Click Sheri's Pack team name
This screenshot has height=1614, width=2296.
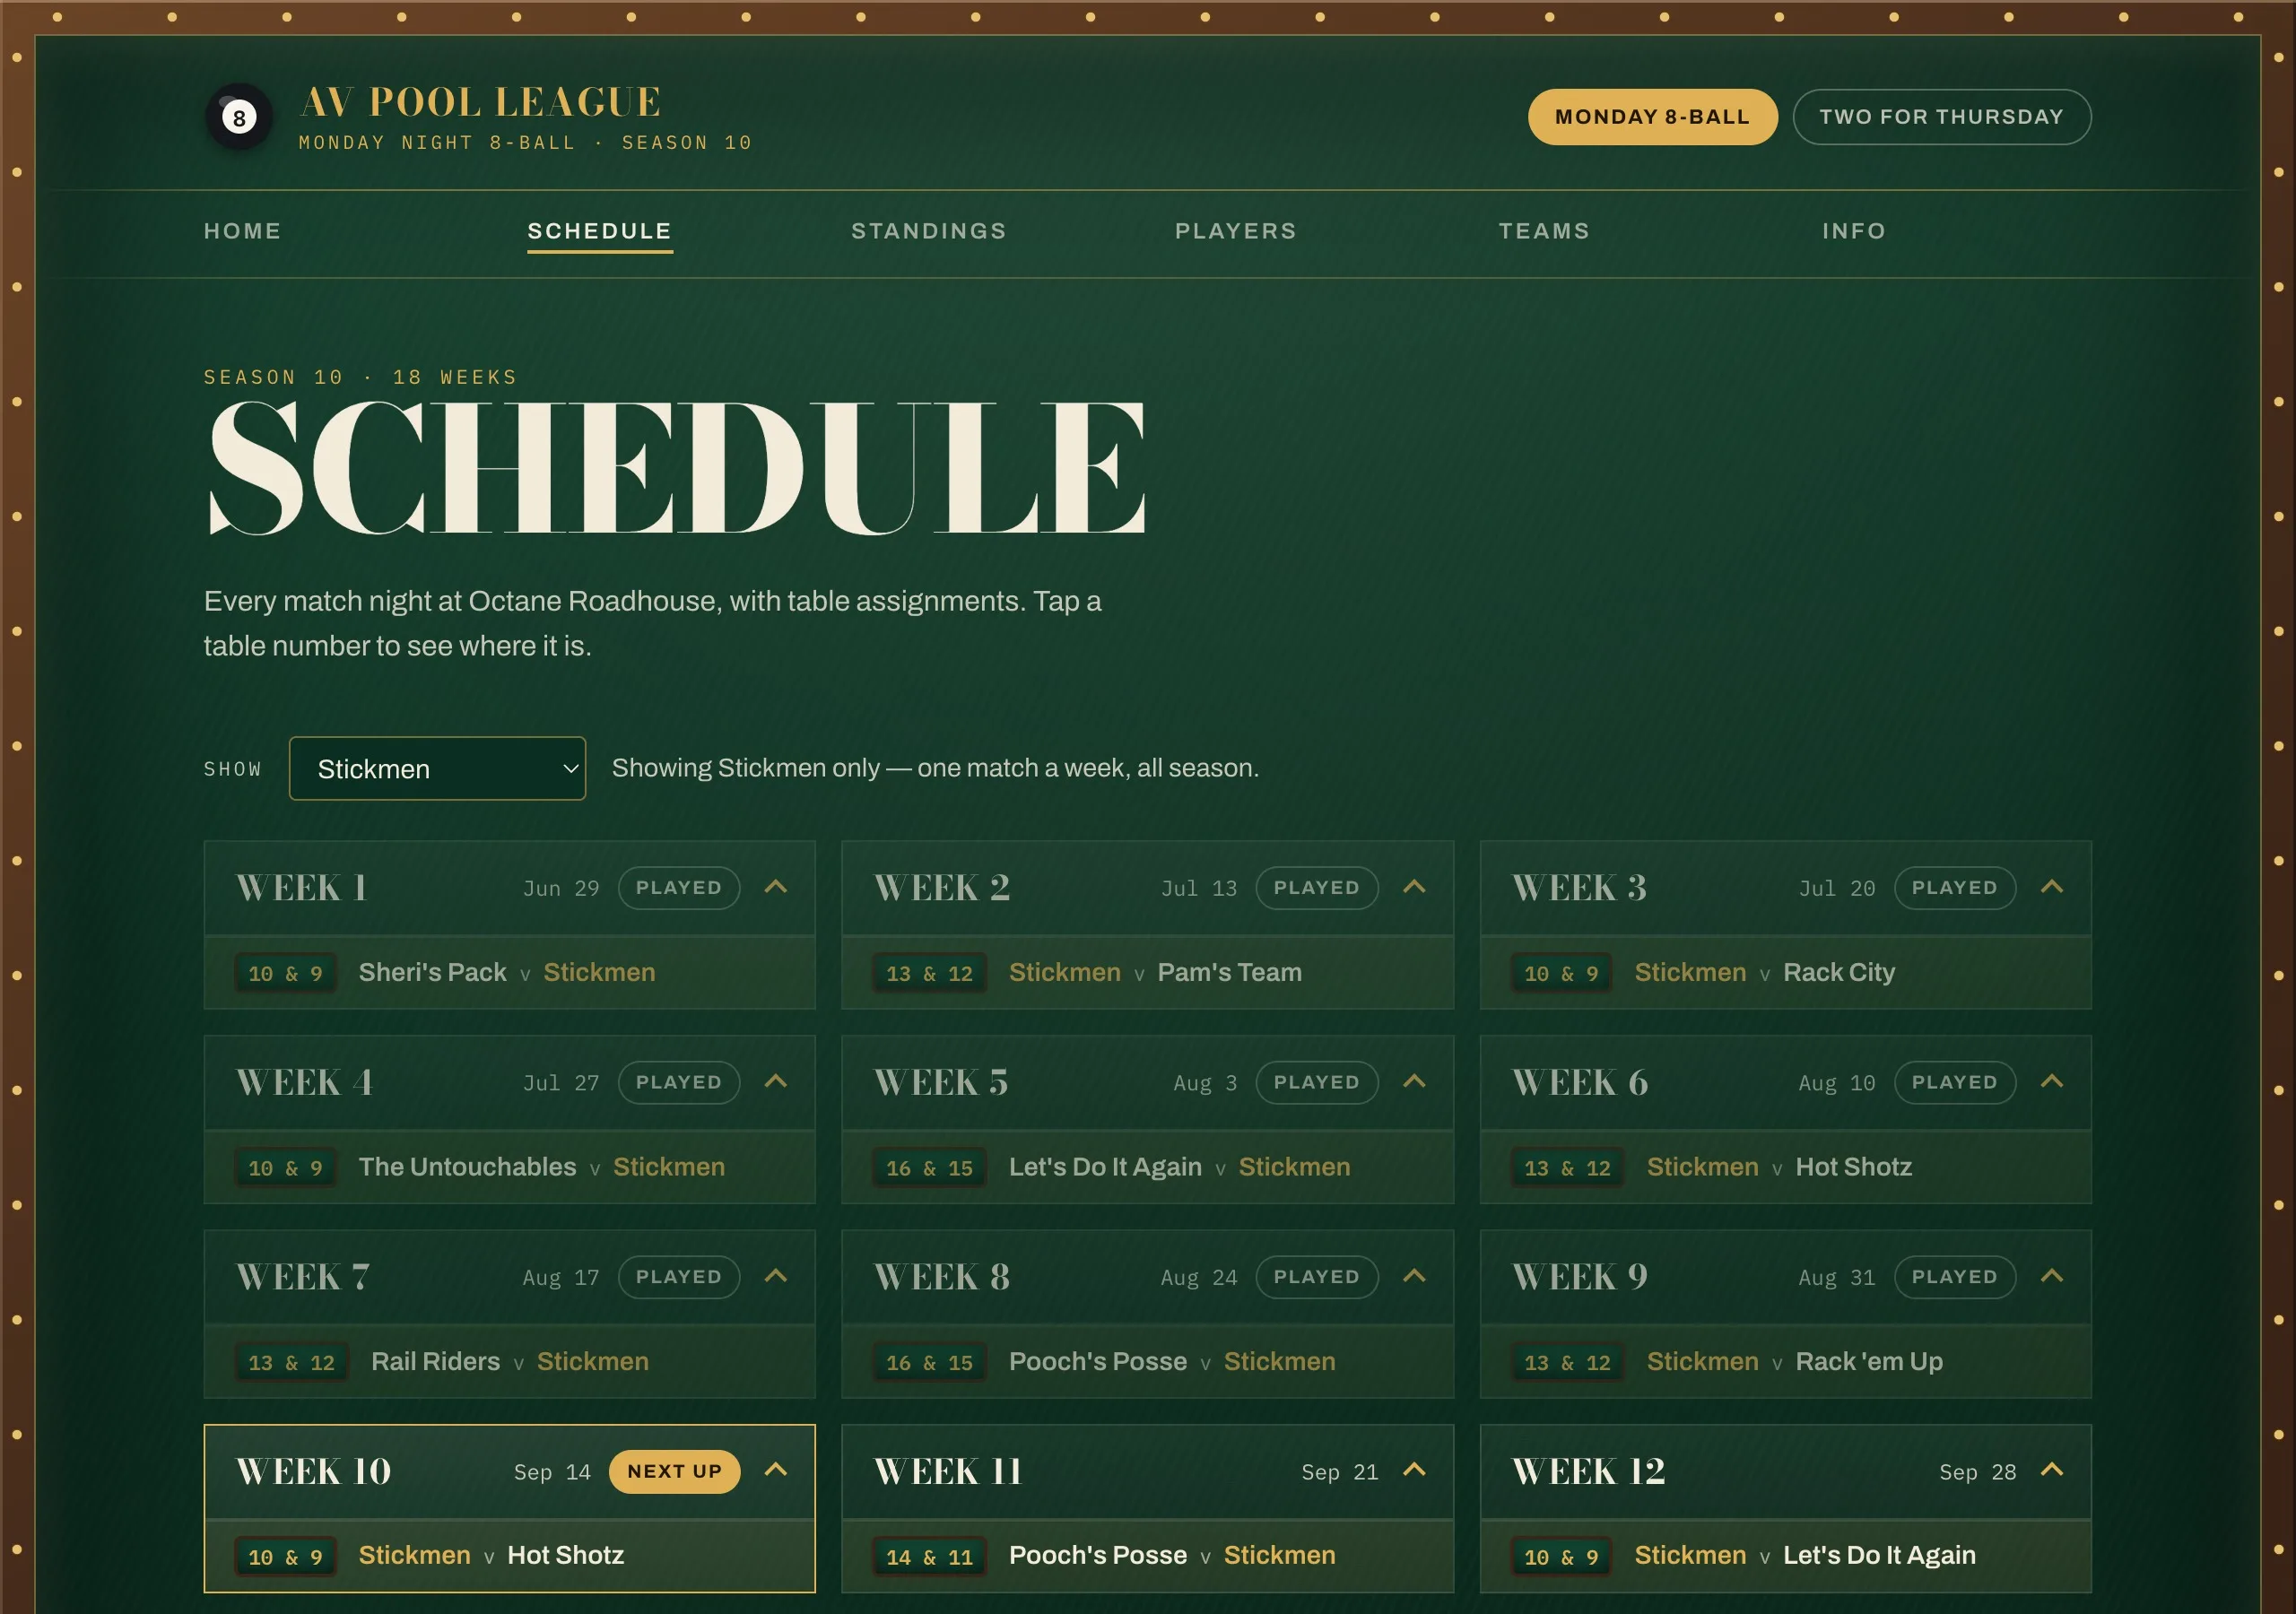coord(432,972)
